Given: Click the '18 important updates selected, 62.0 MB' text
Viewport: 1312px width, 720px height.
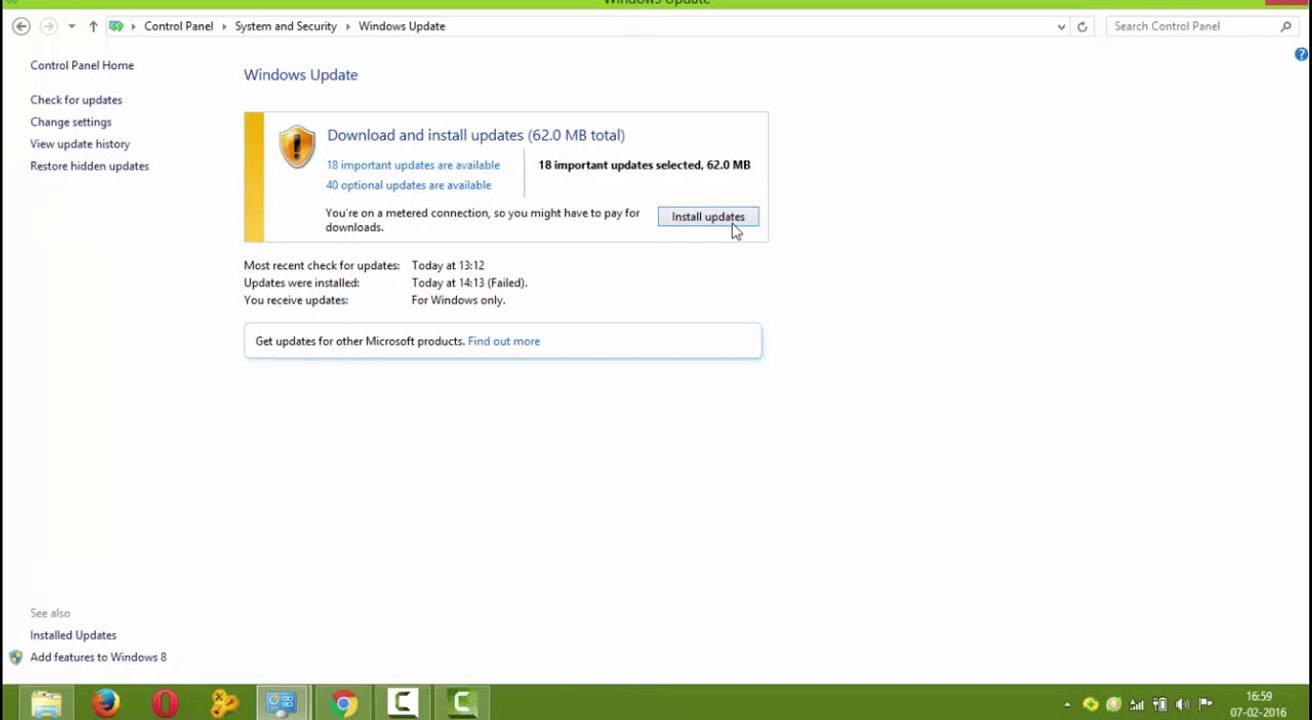Looking at the screenshot, I should click(644, 165).
